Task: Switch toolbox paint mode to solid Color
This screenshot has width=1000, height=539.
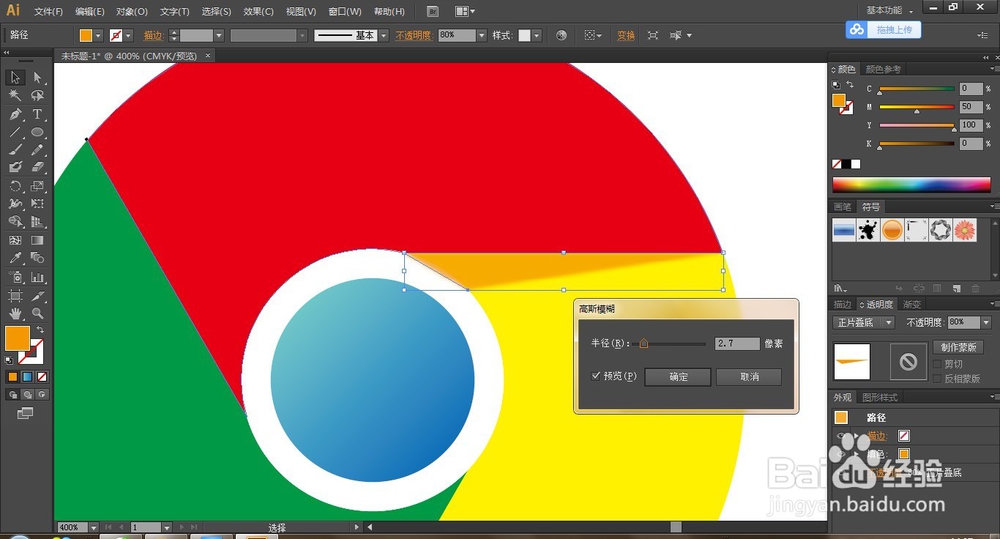Action: tap(13, 377)
